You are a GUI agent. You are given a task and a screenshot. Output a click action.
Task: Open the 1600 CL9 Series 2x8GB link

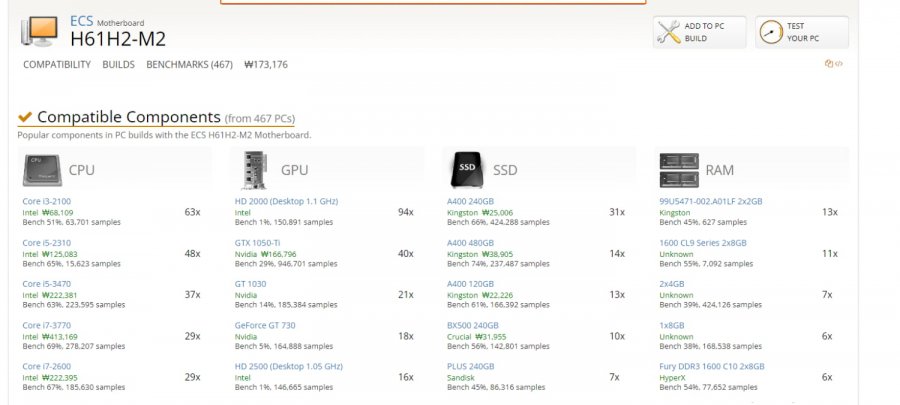[703, 243]
